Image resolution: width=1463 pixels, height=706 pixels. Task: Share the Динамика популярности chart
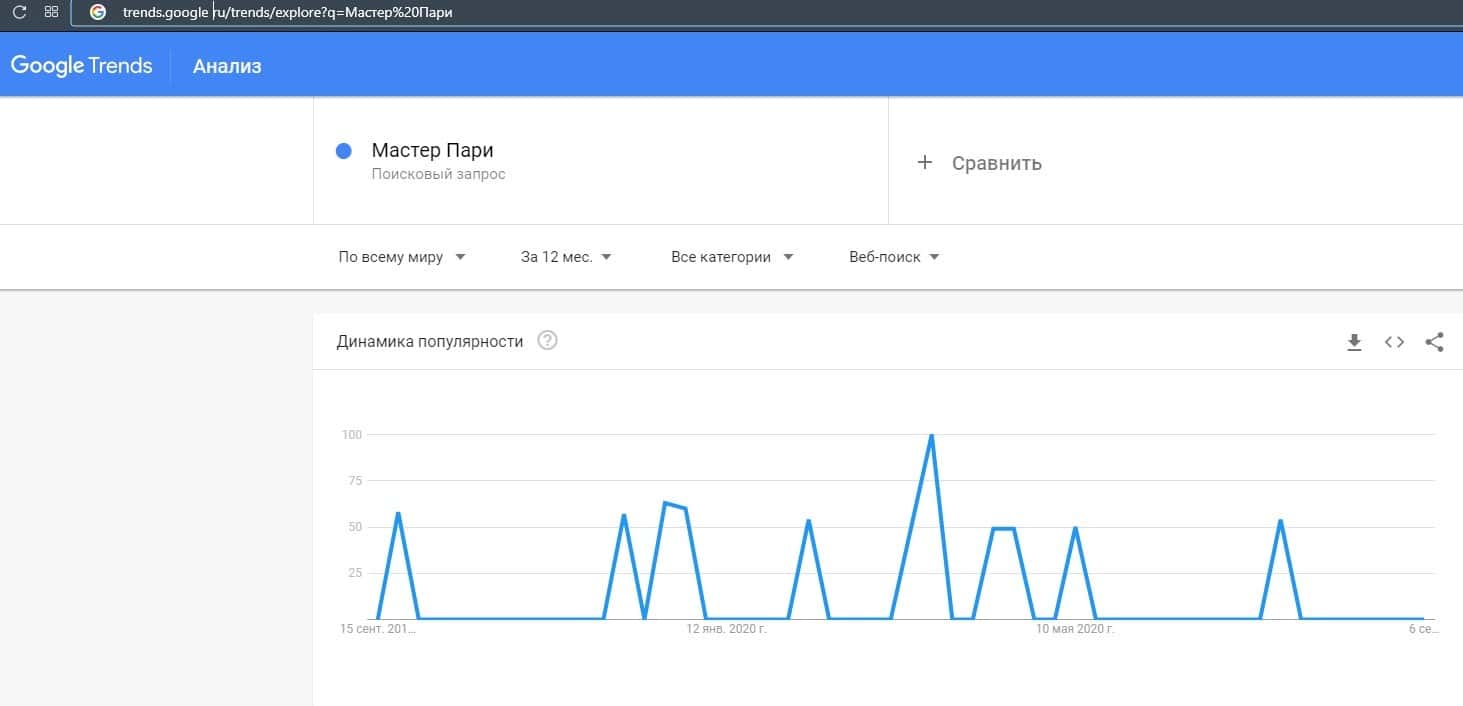point(1434,342)
